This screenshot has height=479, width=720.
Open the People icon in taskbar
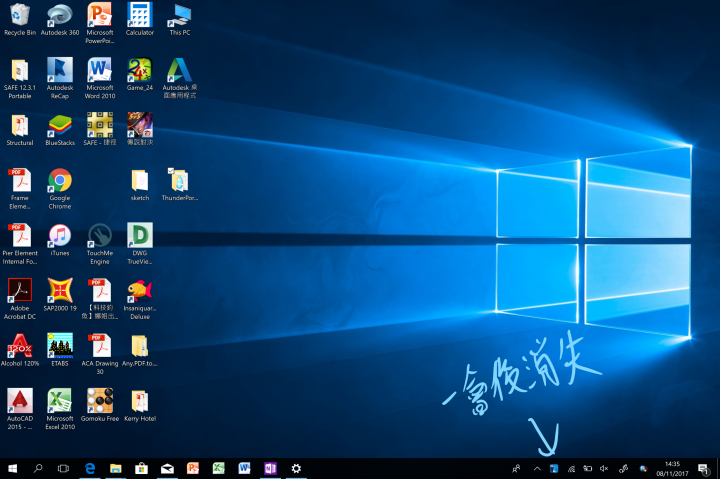[517, 468]
